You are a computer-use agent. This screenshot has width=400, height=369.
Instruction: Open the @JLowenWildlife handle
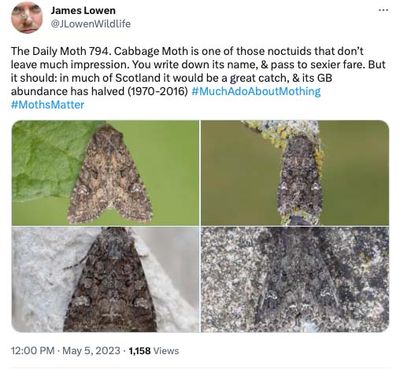coord(90,24)
